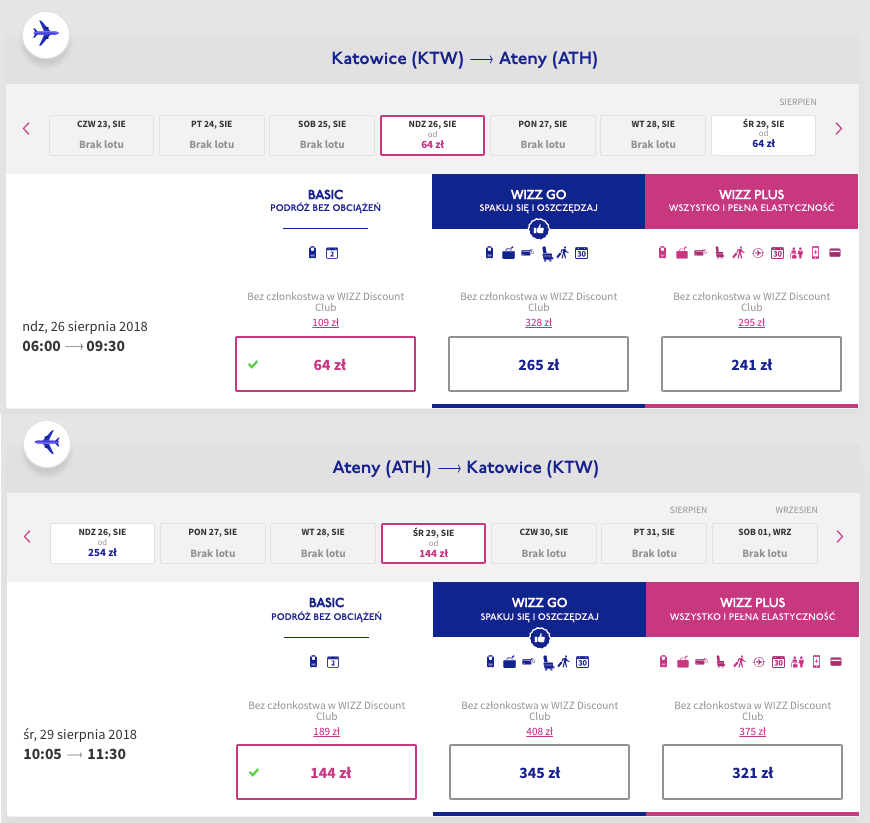Click the thumbs-up icon on return WIZZ GO

point(539,638)
